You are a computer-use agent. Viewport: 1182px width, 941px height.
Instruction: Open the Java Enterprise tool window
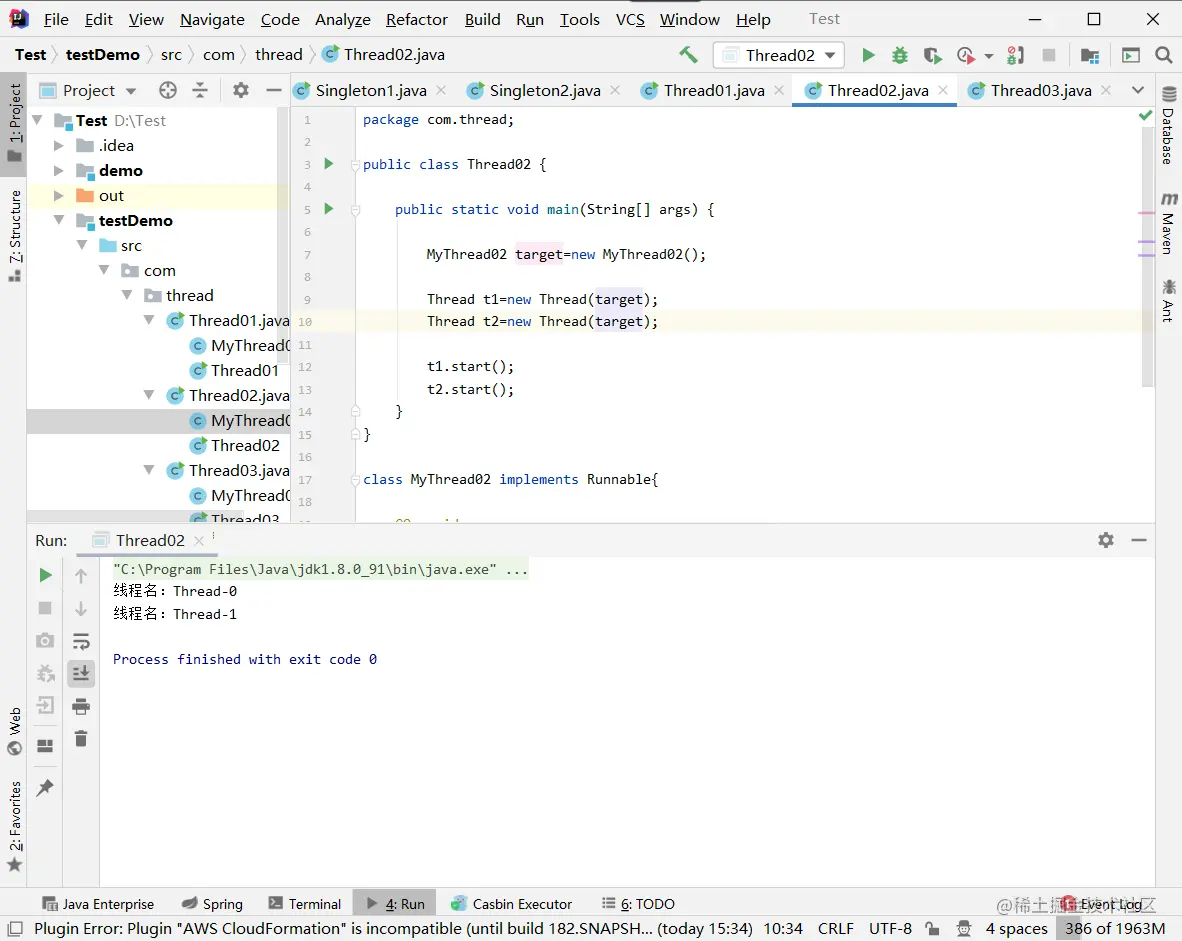[99, 903]
